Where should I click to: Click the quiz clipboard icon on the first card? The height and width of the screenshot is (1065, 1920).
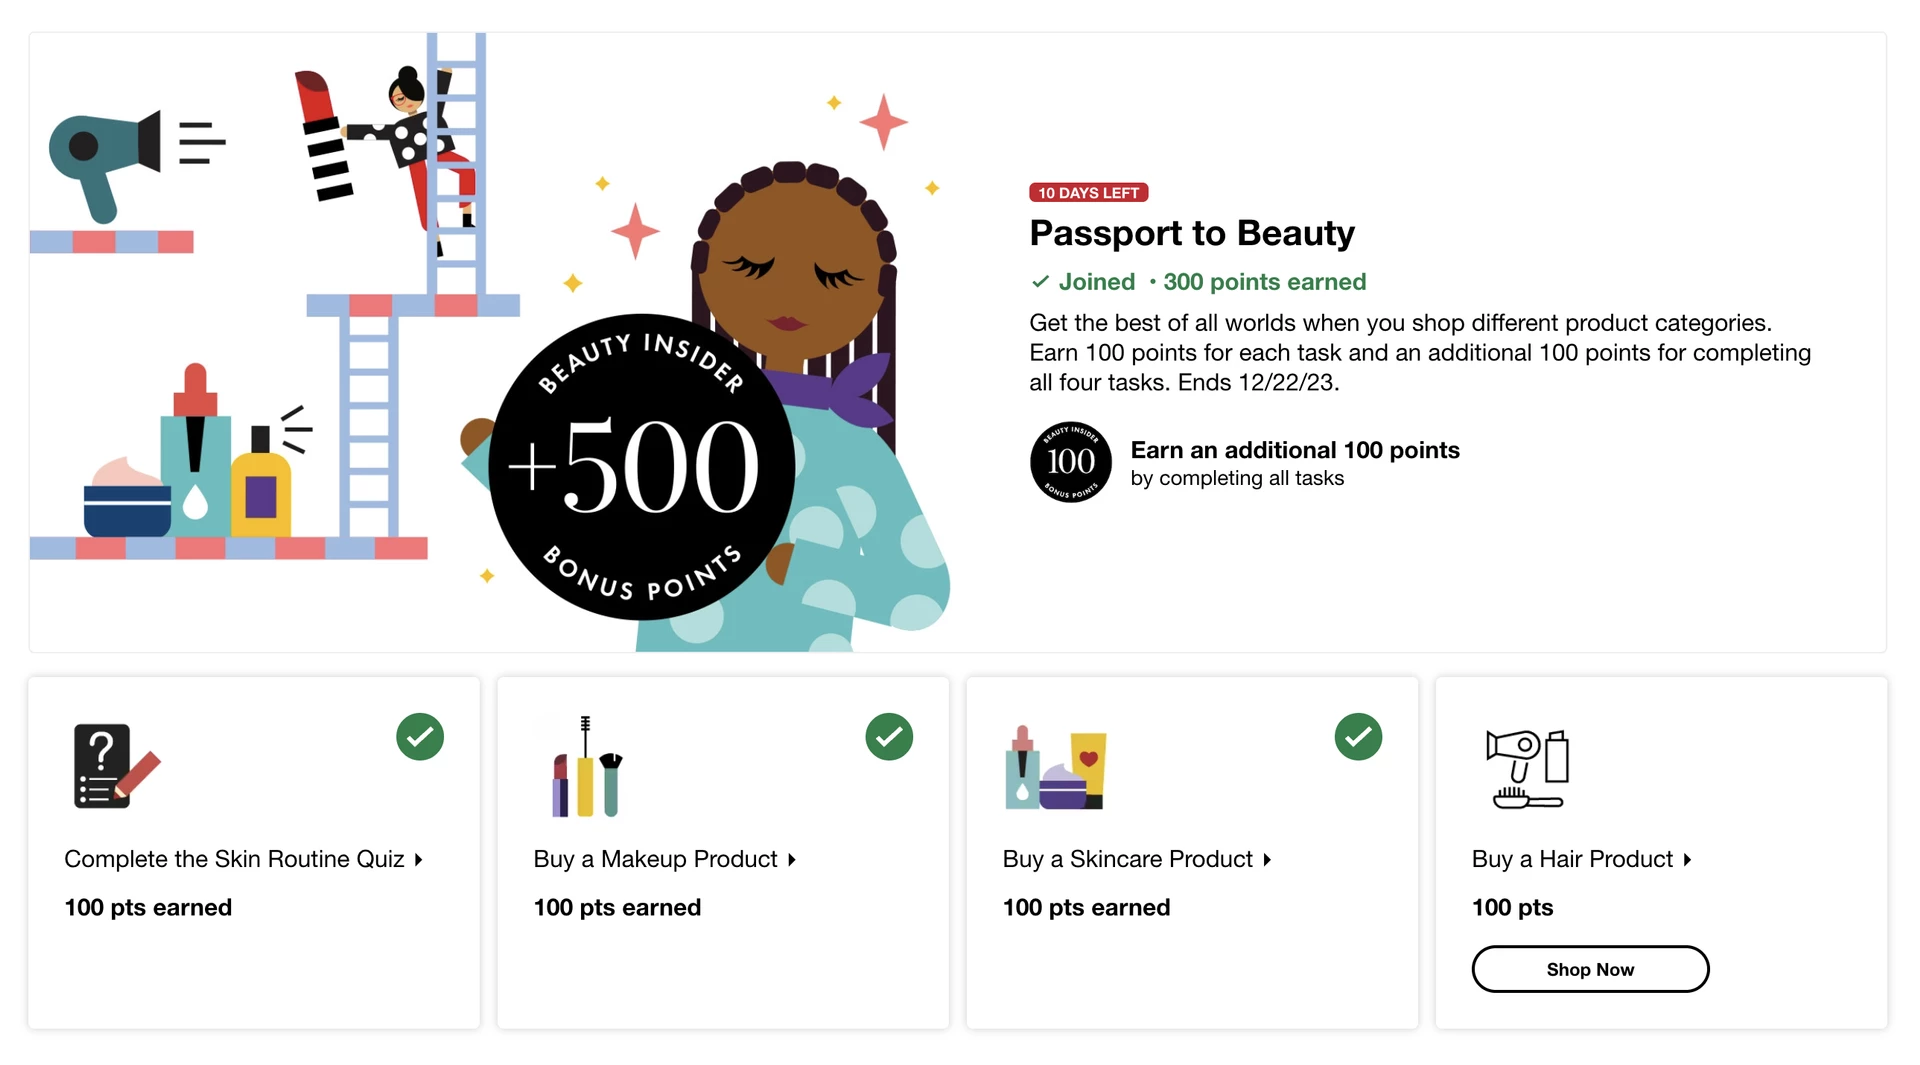point(113,765)
